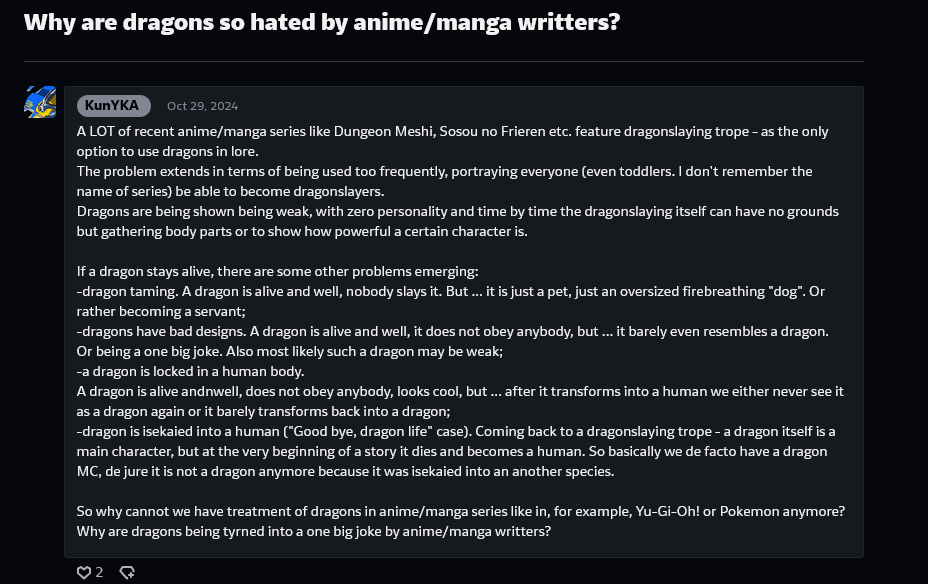Image resolution: width=928 pixels, height=584 pixels.
Task: Click '-a dragon is locked in a human body.'
Action: (x=190, y=372)
